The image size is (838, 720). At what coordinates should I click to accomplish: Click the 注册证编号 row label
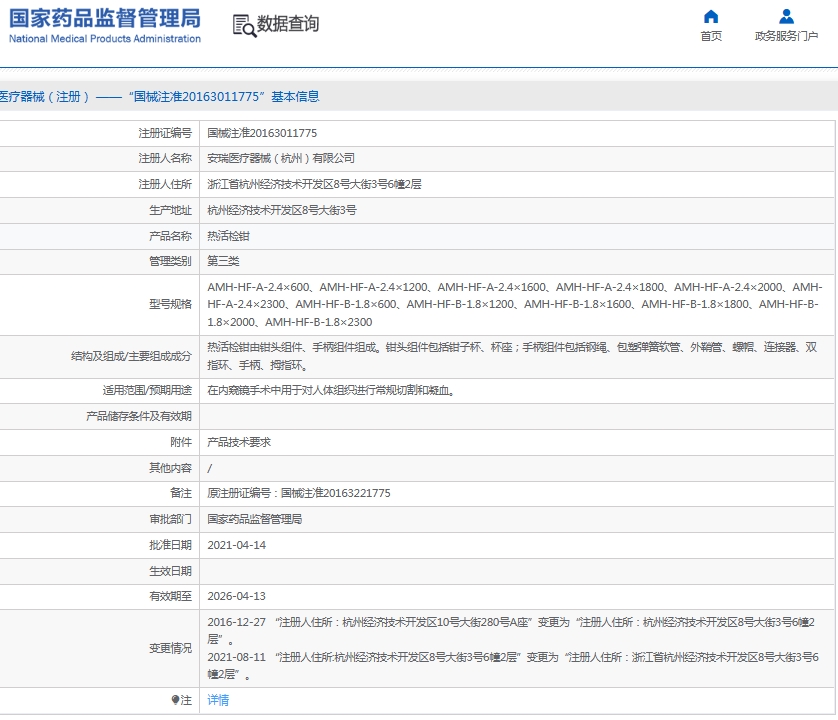(165, 133)
